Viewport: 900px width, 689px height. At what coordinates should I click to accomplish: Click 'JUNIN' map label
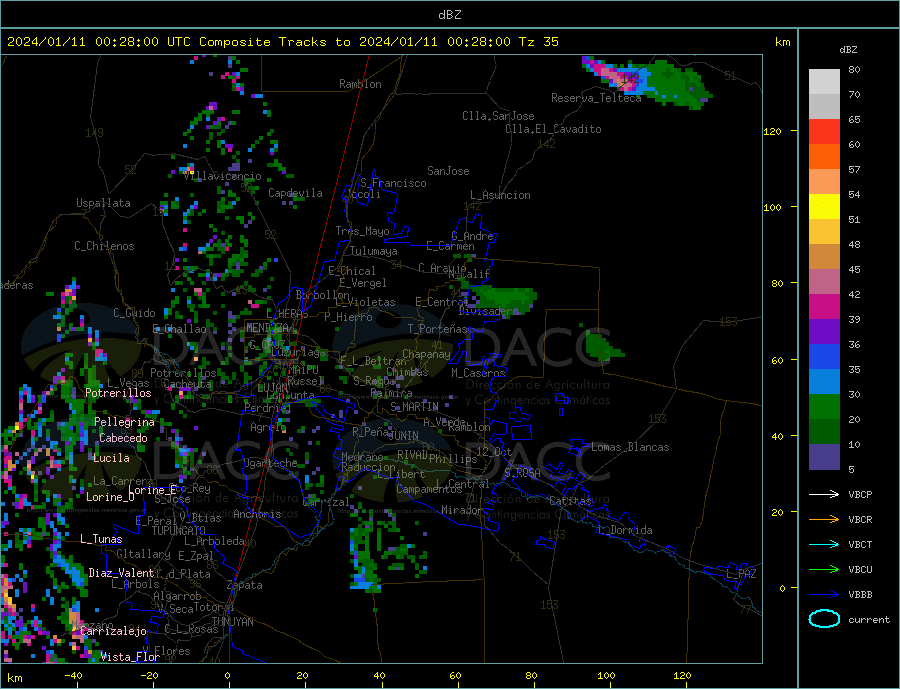click(403, 436)
